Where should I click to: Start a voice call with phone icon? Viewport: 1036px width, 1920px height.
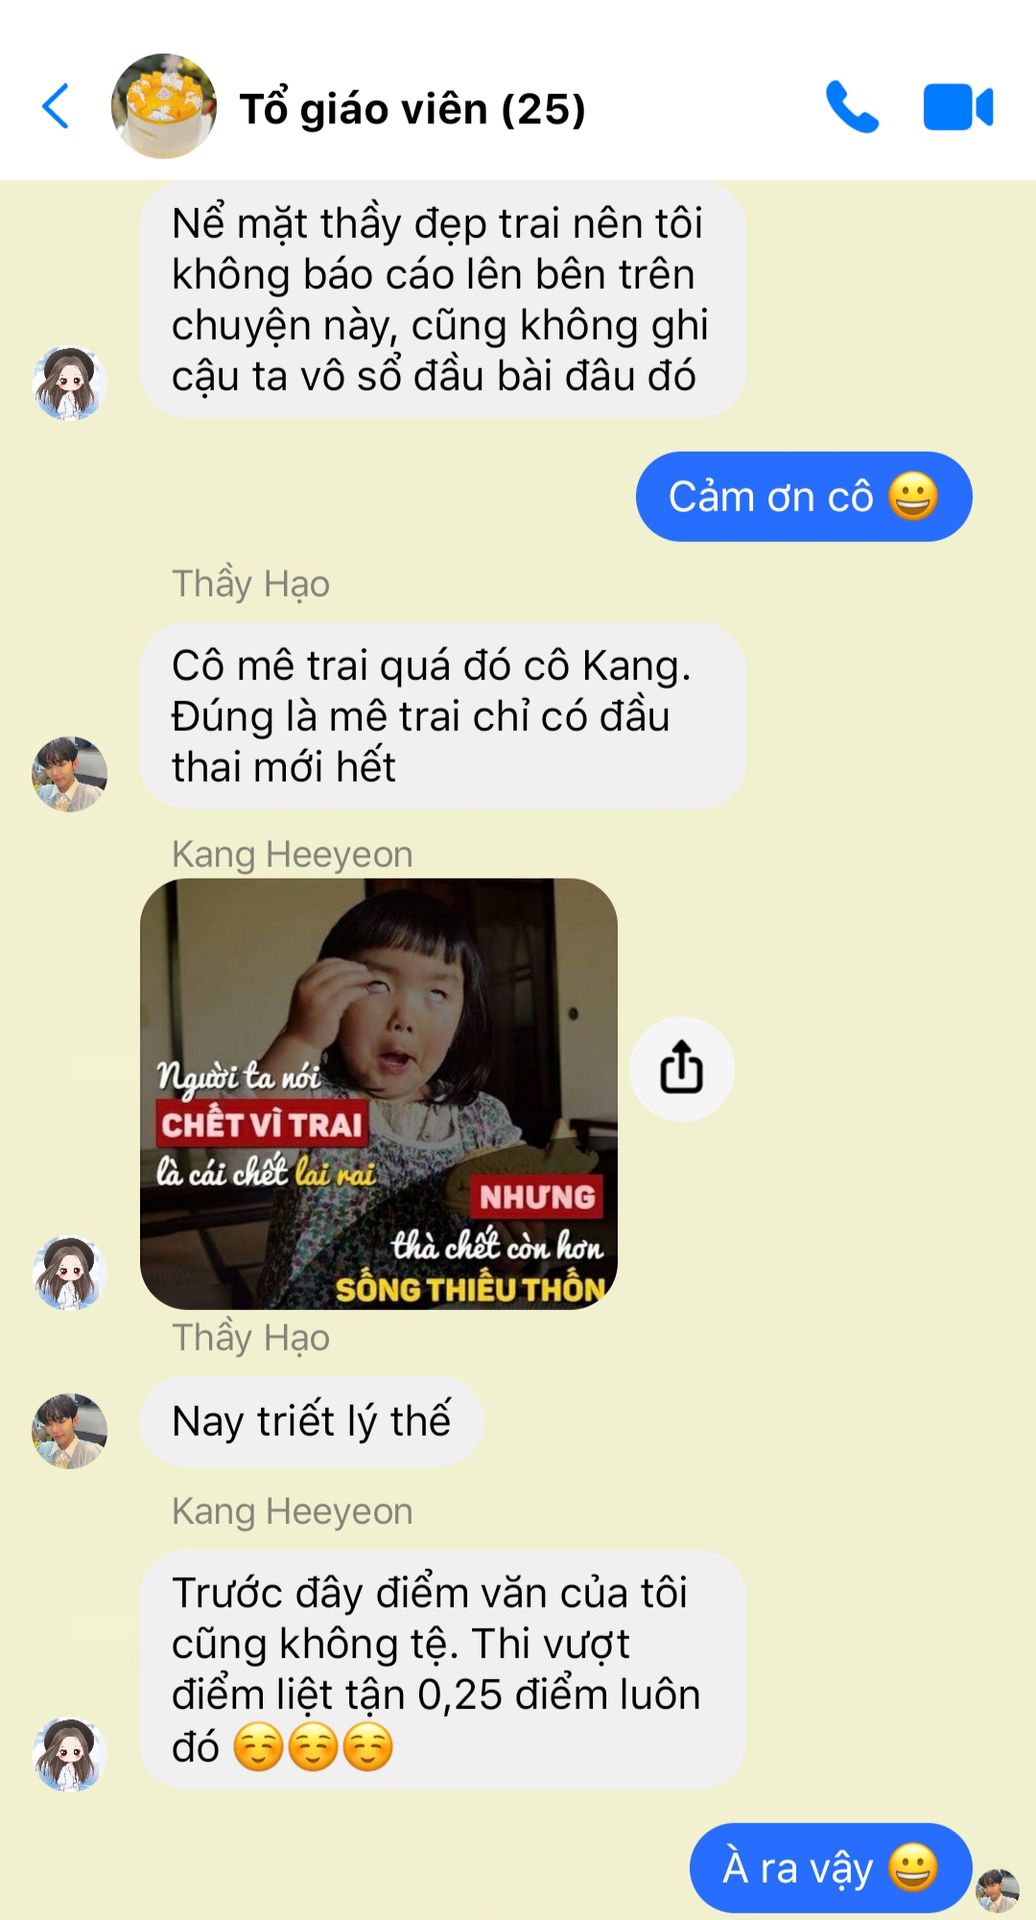[851, 107]
